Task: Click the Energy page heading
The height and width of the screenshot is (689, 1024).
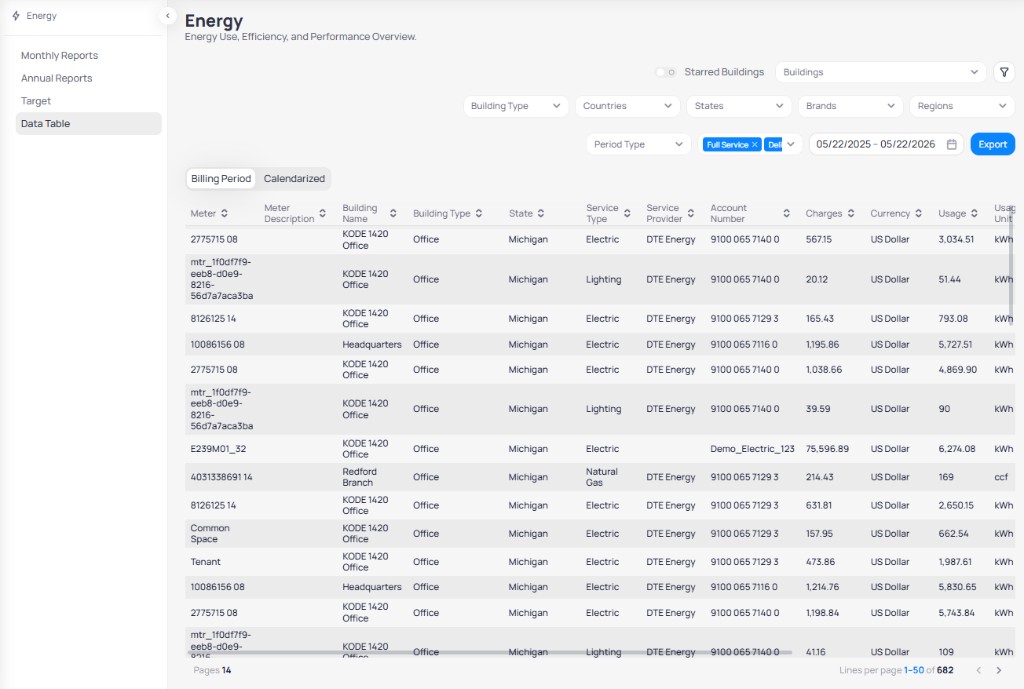Action: (214, 21)
